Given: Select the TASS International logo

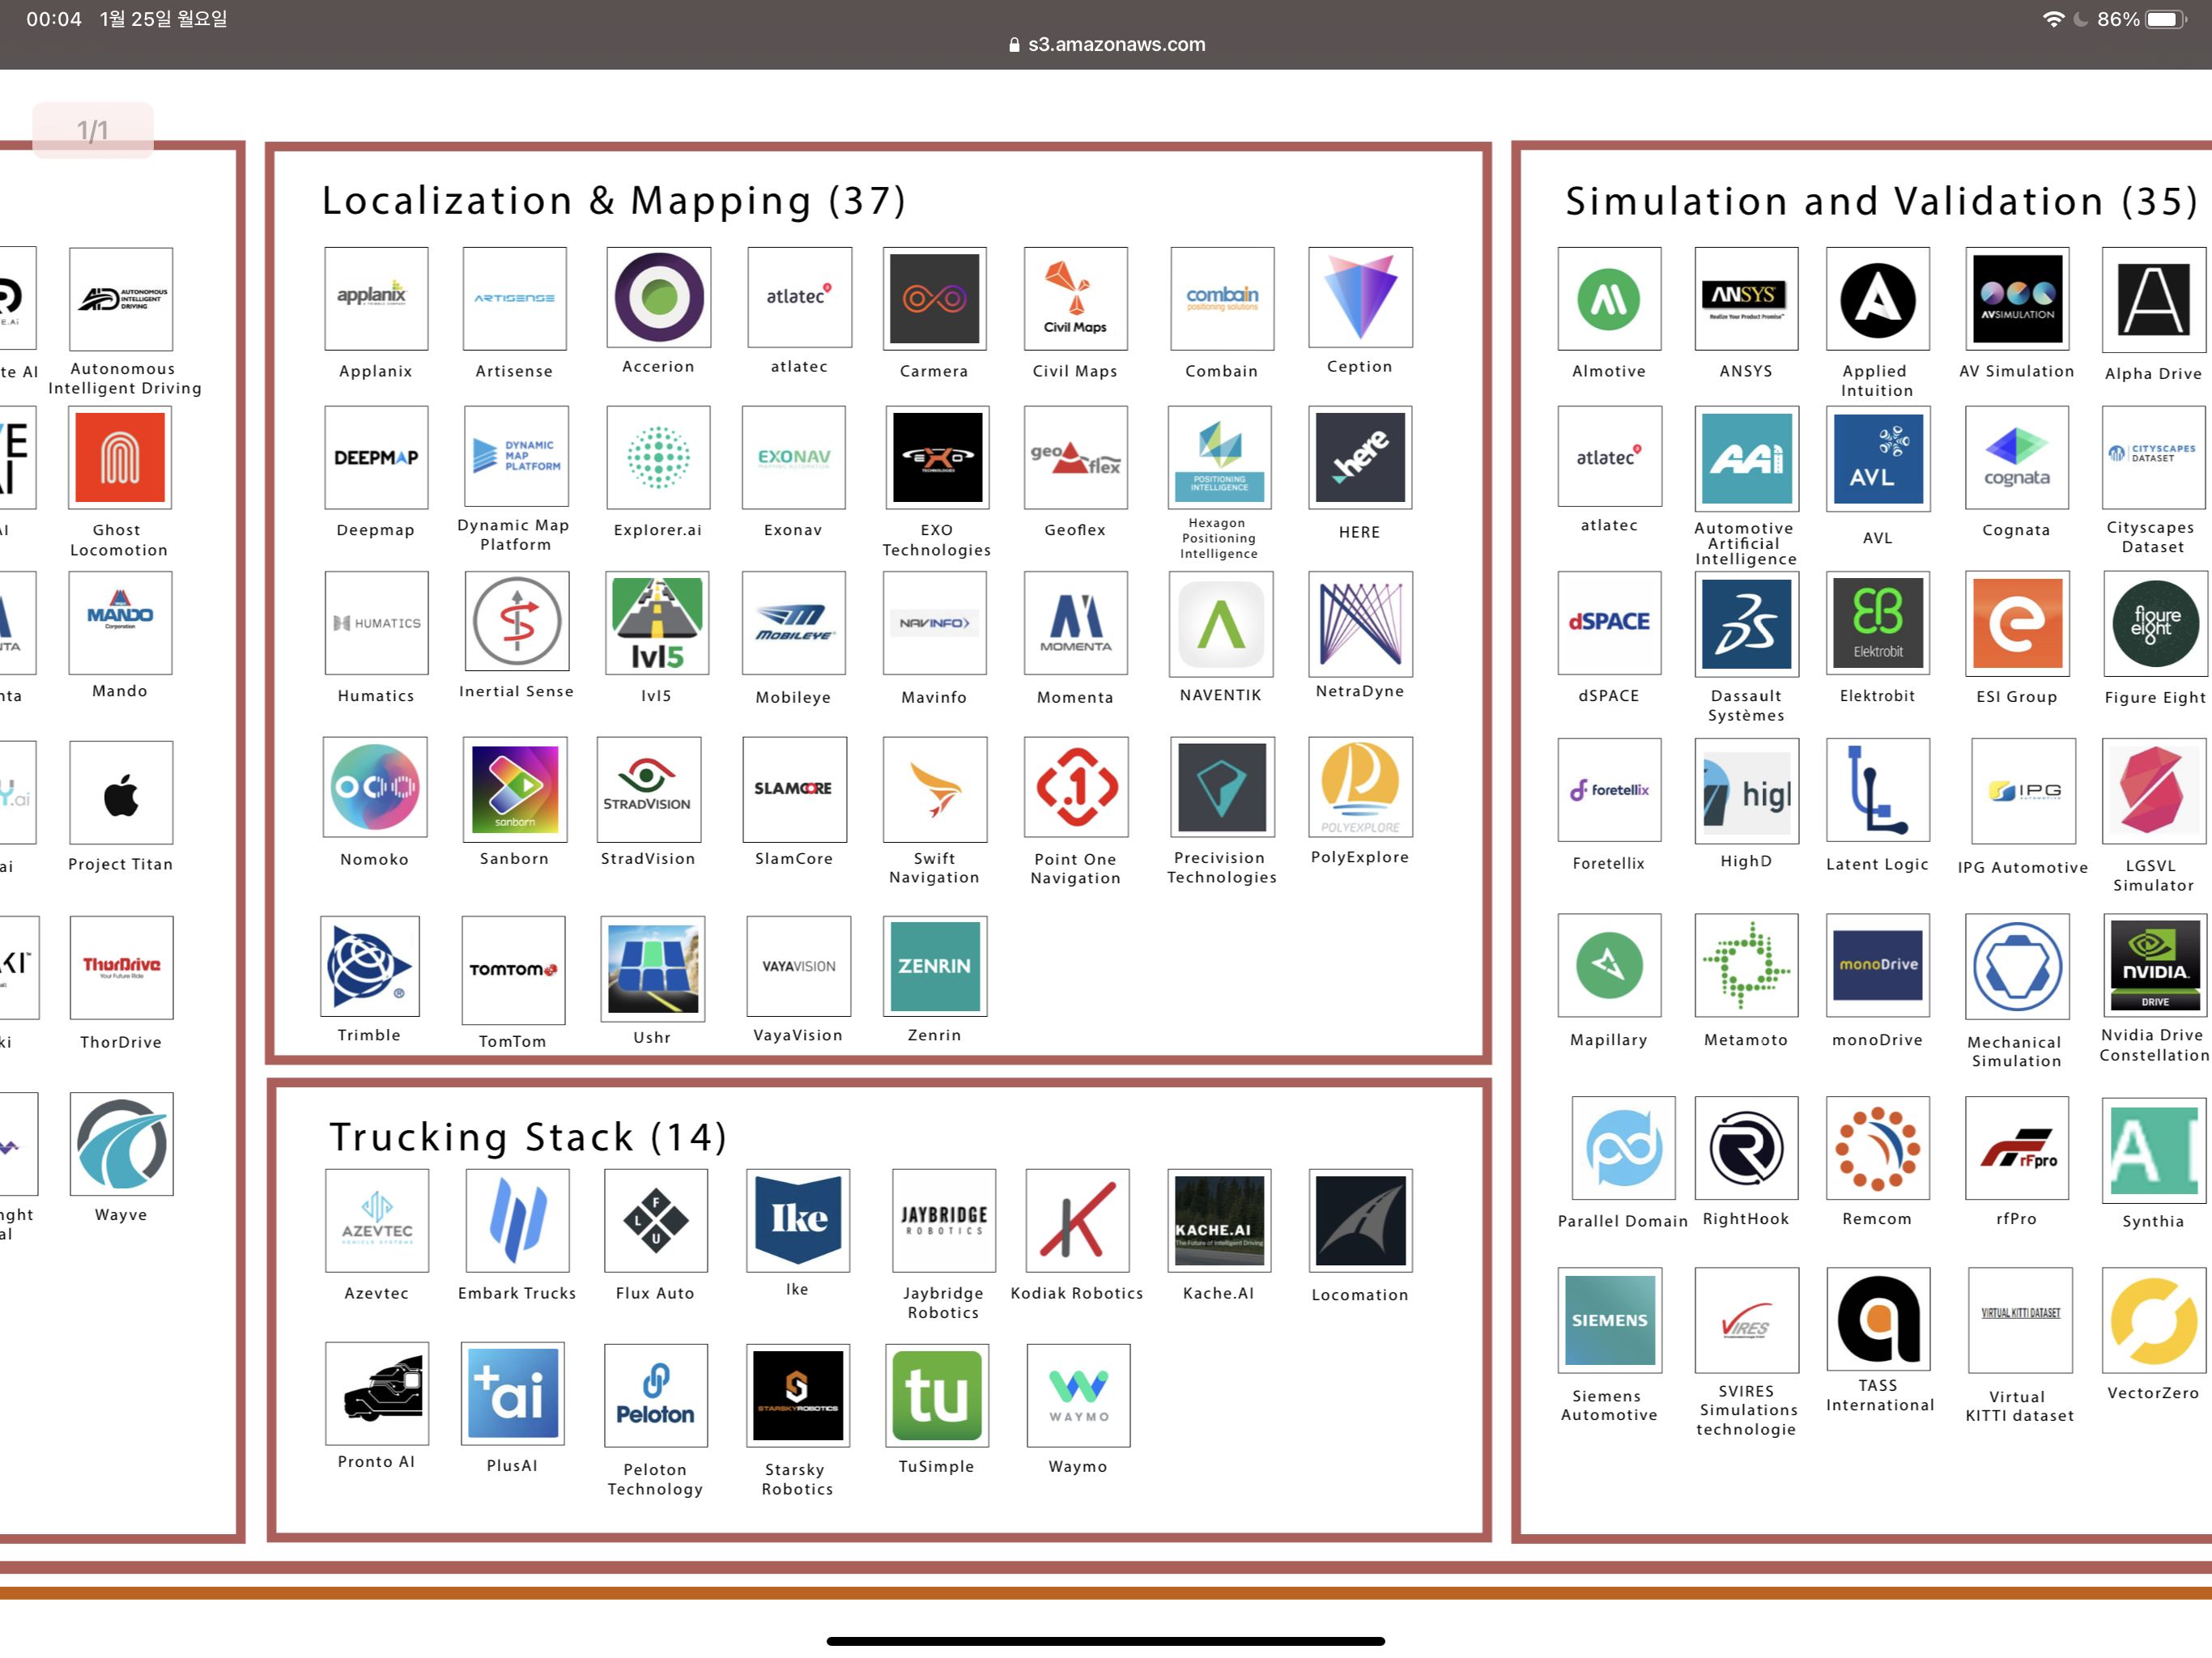Looking at the screenshot, I should [1878, 1319].
